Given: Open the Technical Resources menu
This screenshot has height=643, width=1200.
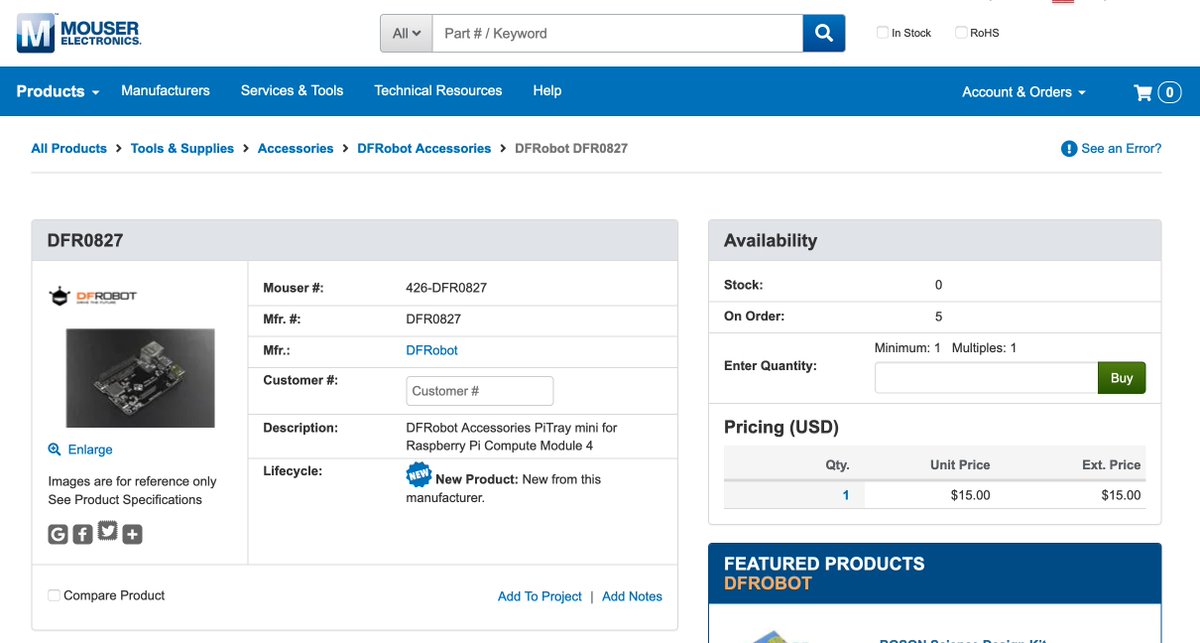Looking at the screenshot, I should (438, 90).
